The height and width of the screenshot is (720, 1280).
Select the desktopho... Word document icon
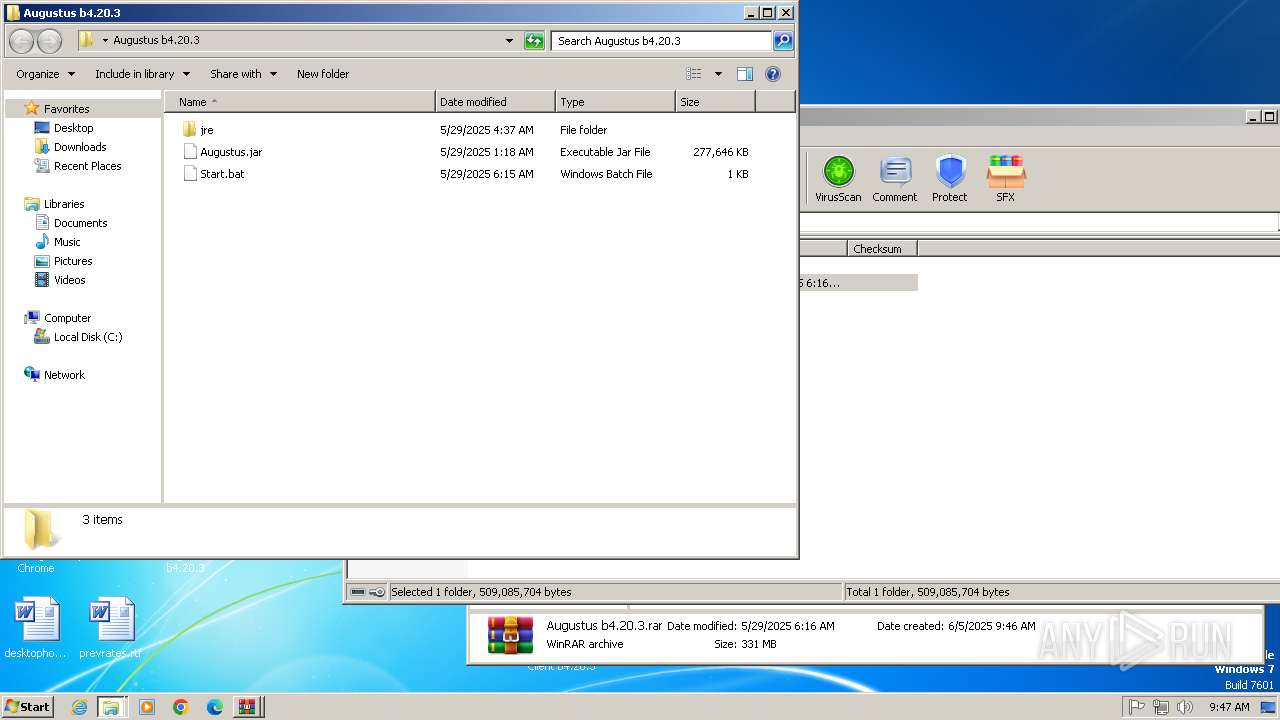[x=36, y=627]
